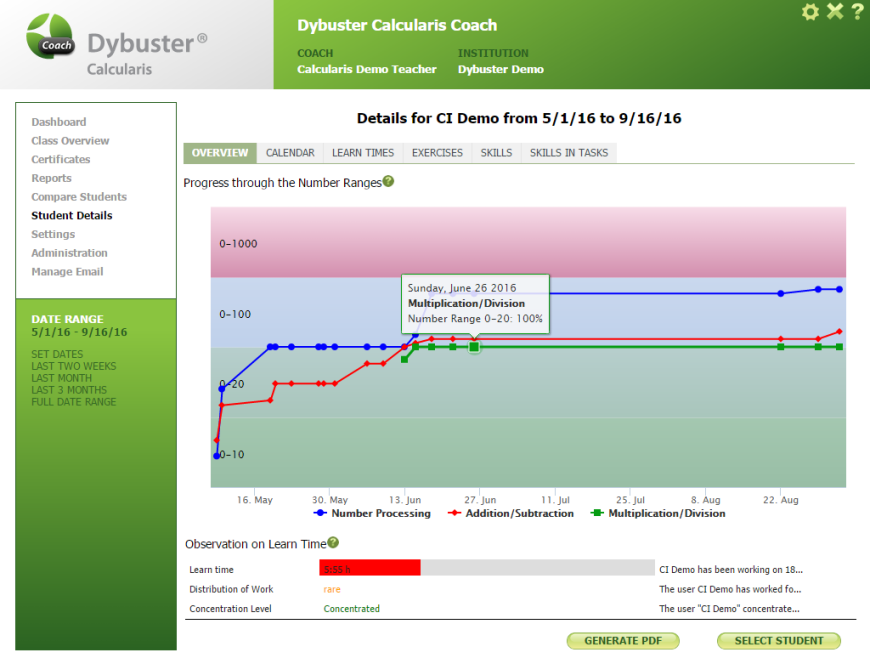Click first green Multiplication/Division data point

point(404,360)
